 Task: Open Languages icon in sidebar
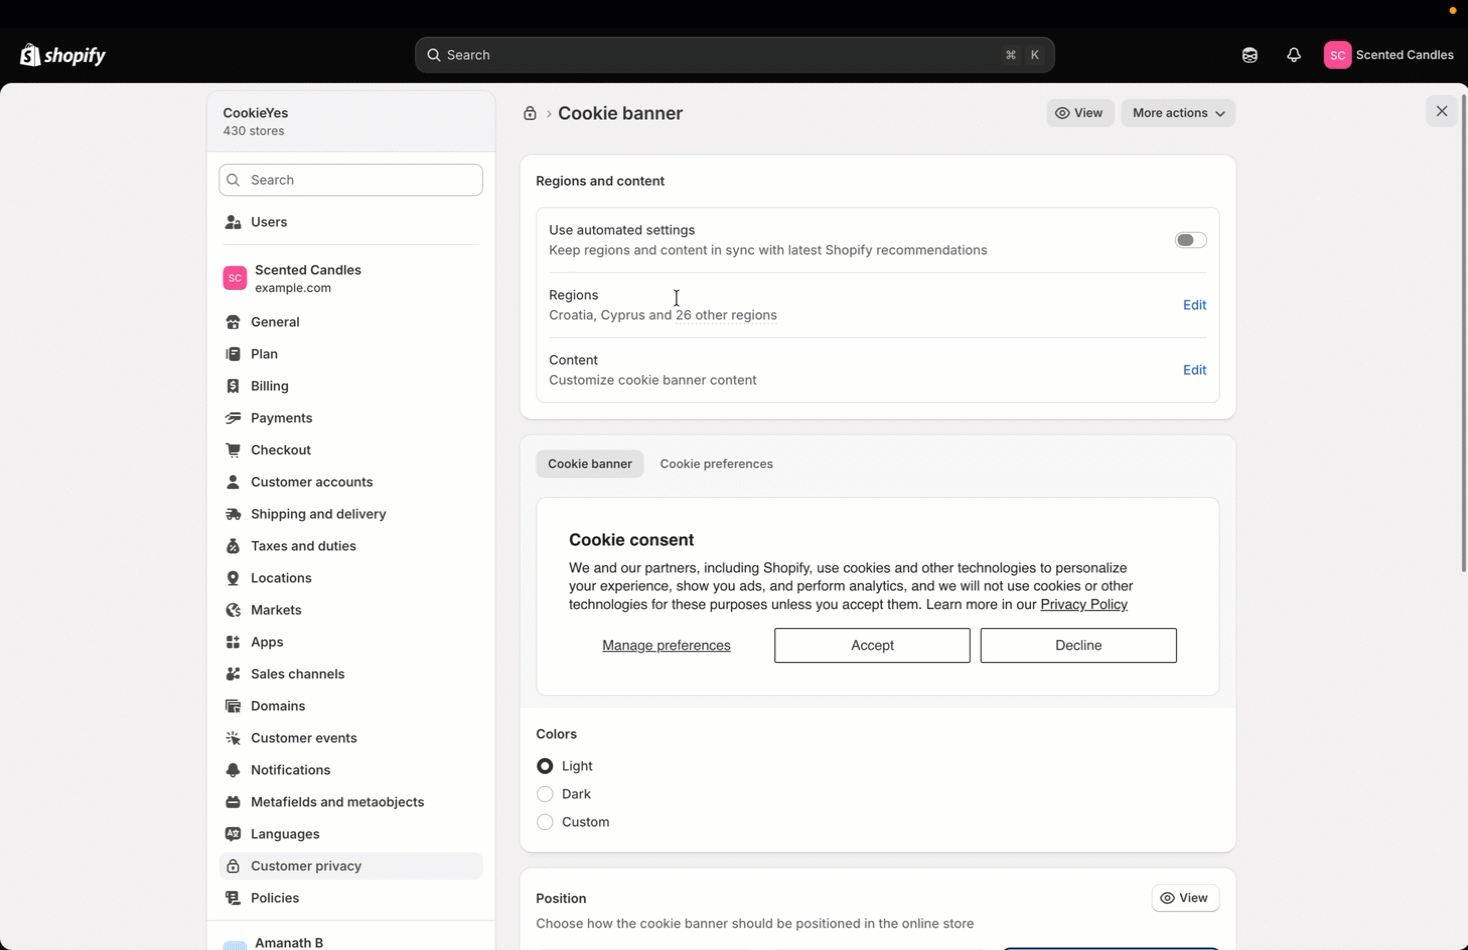(233, 834)
